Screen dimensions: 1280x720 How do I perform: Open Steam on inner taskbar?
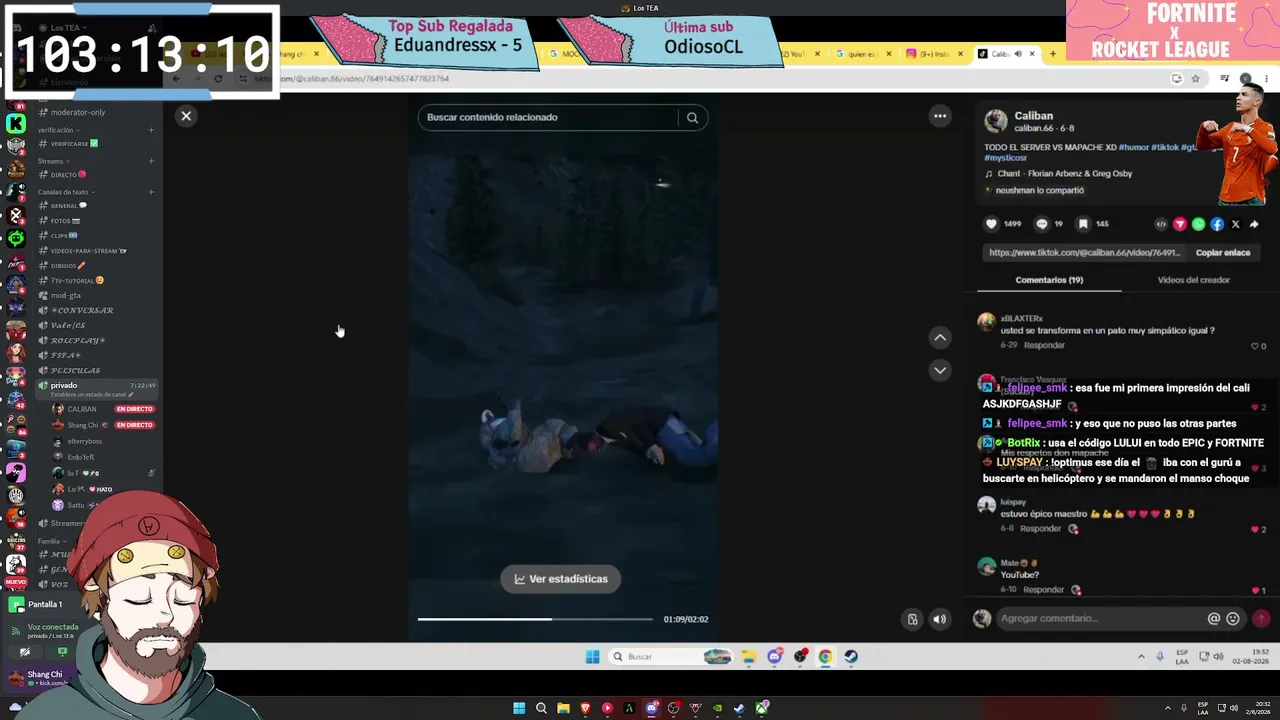(851, 657)
